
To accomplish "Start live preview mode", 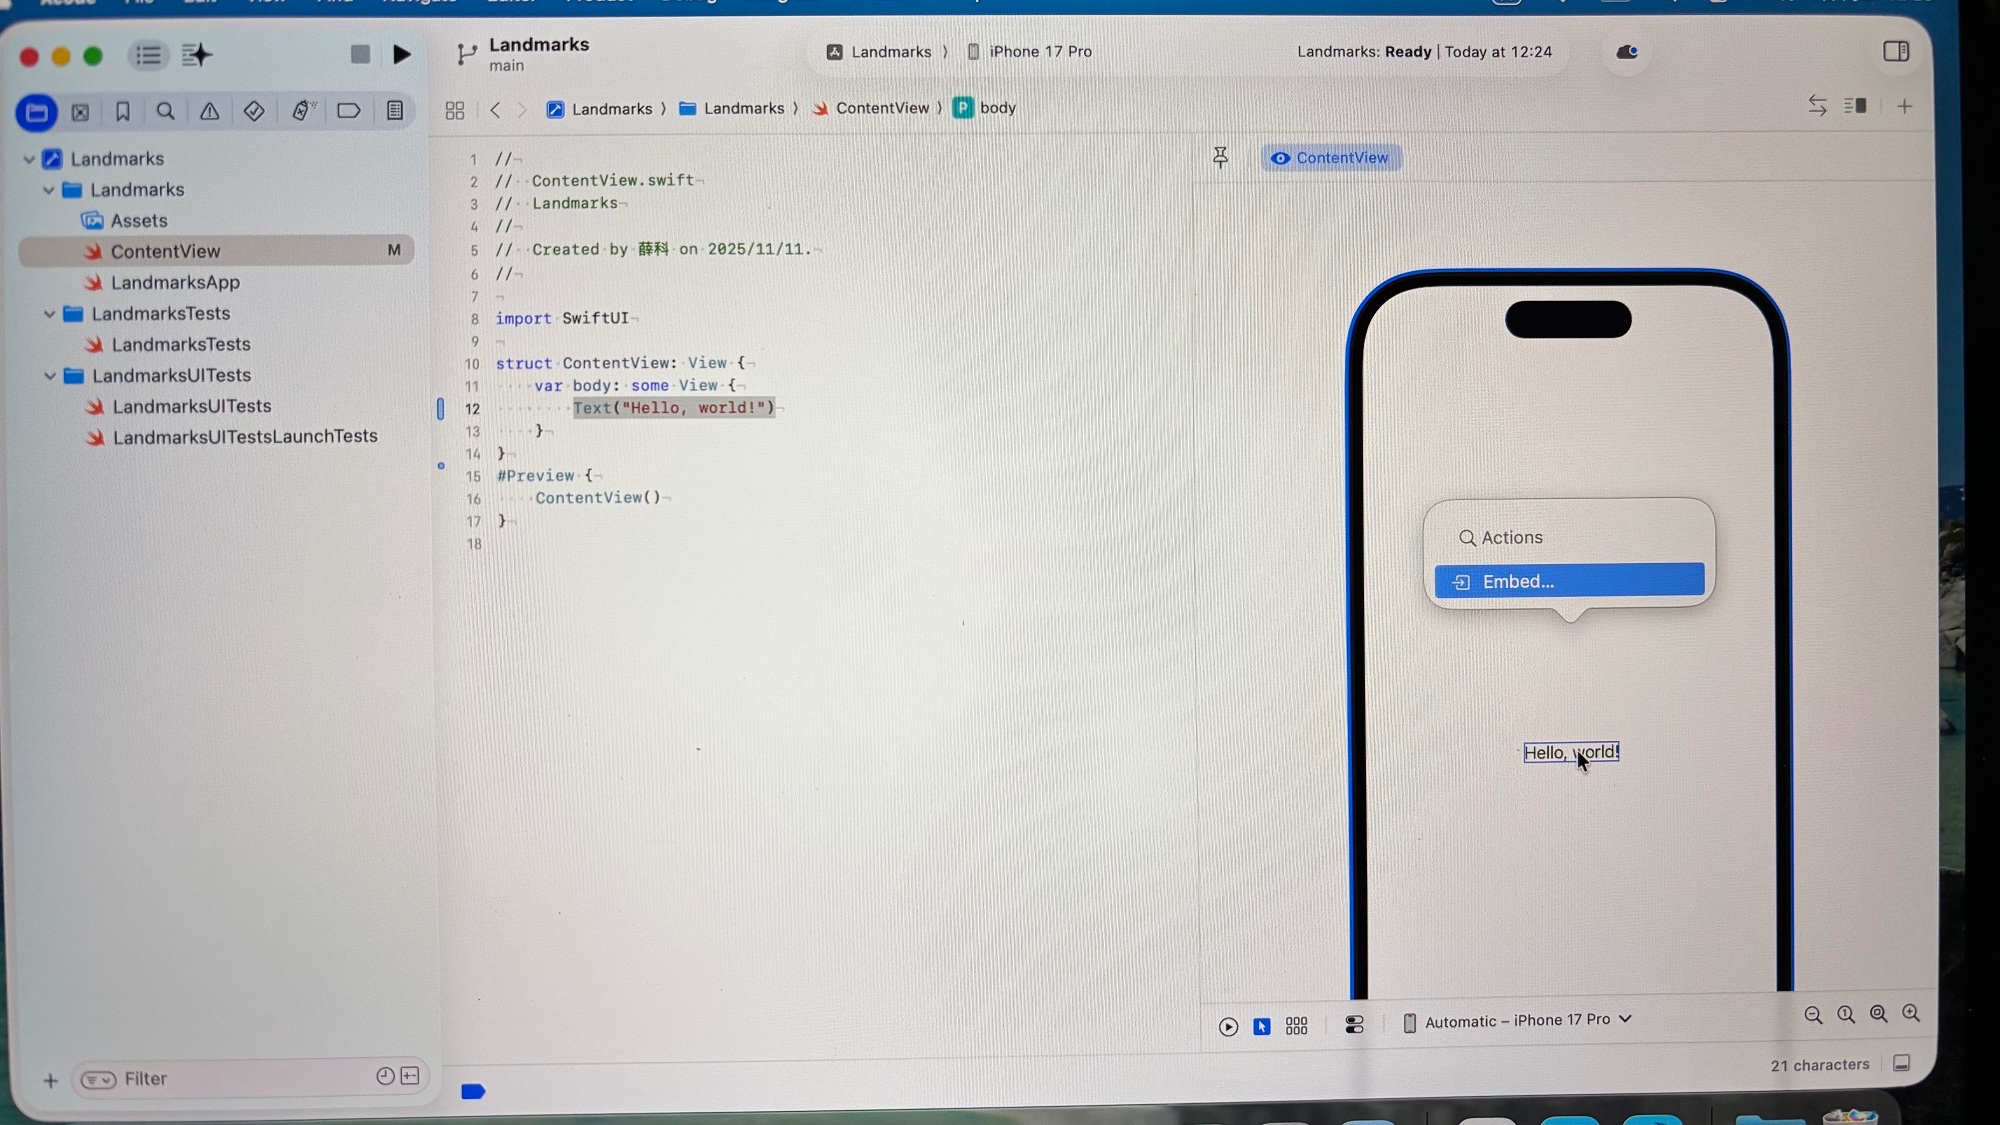I will [x=1228, y=1026].
